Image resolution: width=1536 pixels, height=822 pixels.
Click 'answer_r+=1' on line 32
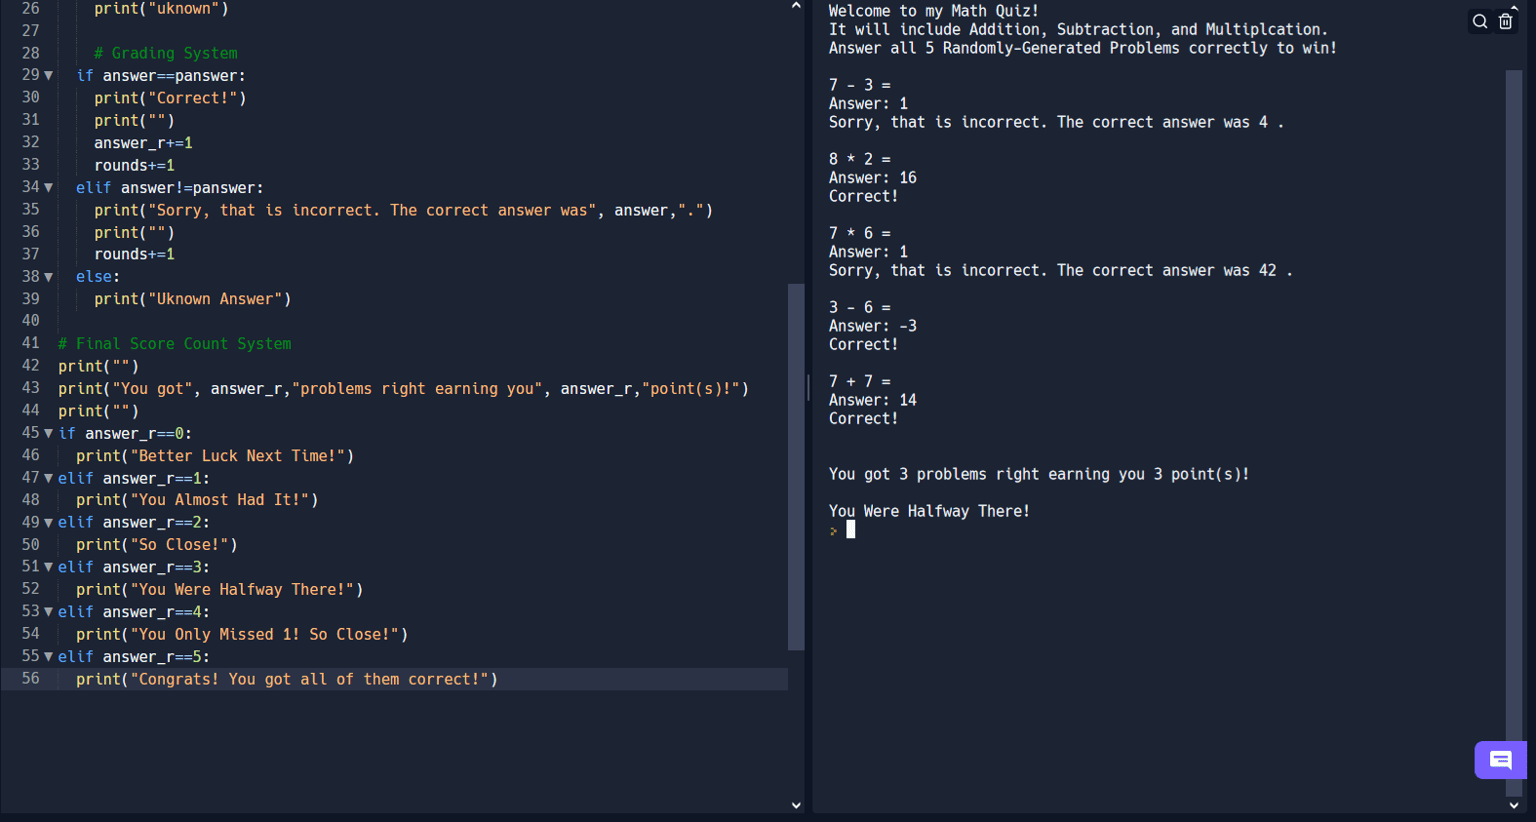143,143
